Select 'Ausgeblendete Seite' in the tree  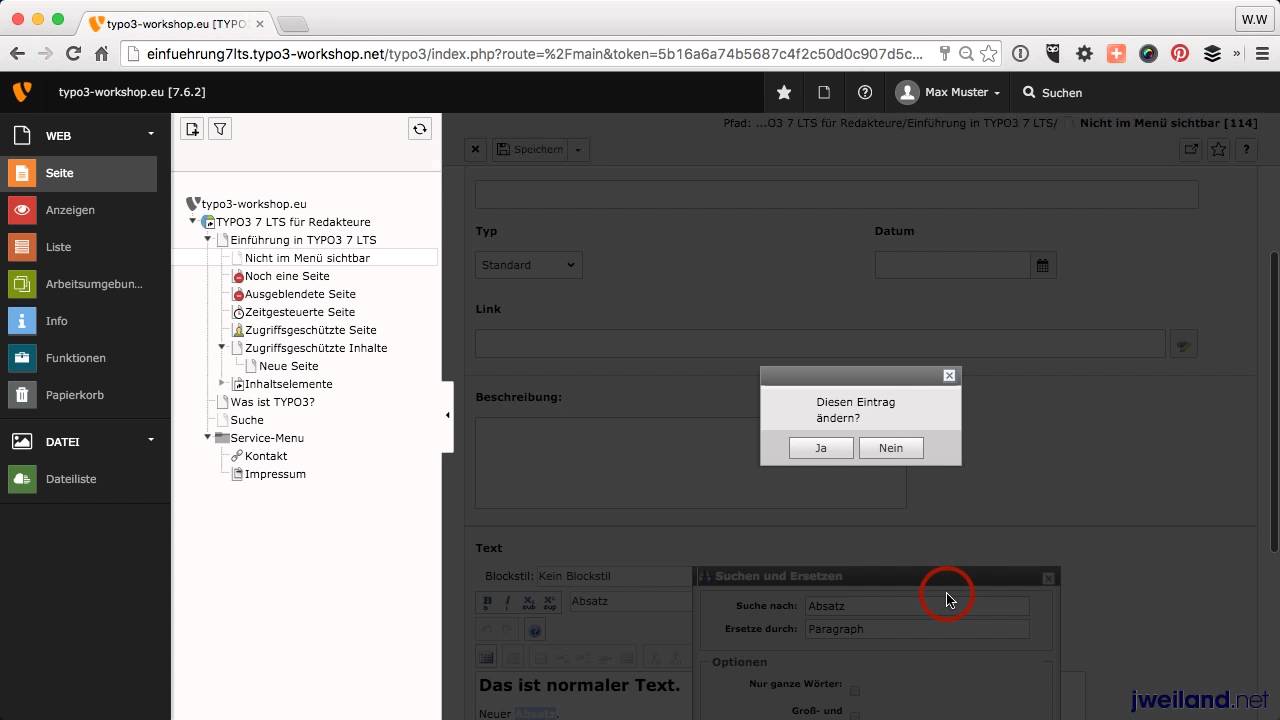[x=300, y=294]
